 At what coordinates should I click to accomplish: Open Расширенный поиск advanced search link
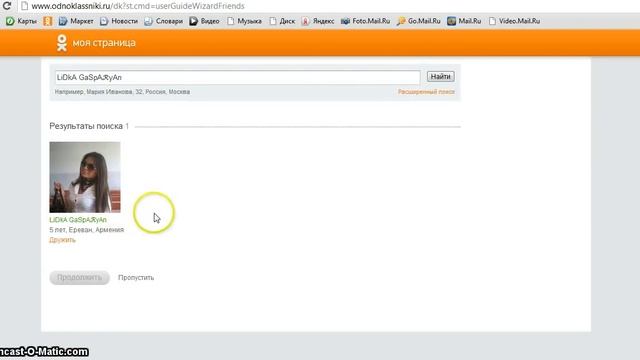pos(426,92)
